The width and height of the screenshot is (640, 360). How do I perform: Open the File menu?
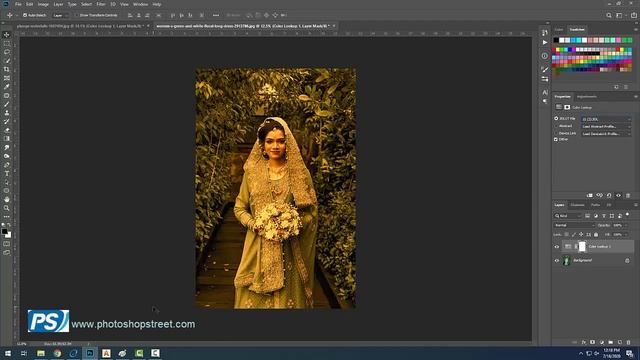point(18,4)
